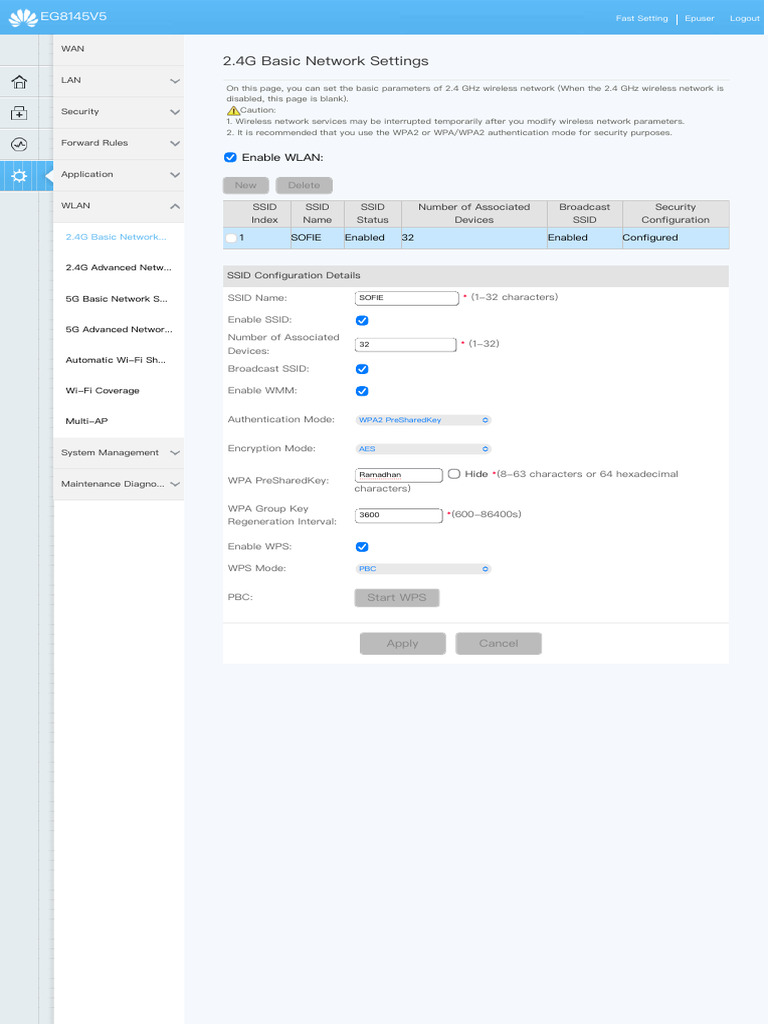The width and height of the screenshot is (768, 1024).
Task: Toggle the Enable WMM checkbox
Action: [x=362, y=391]
